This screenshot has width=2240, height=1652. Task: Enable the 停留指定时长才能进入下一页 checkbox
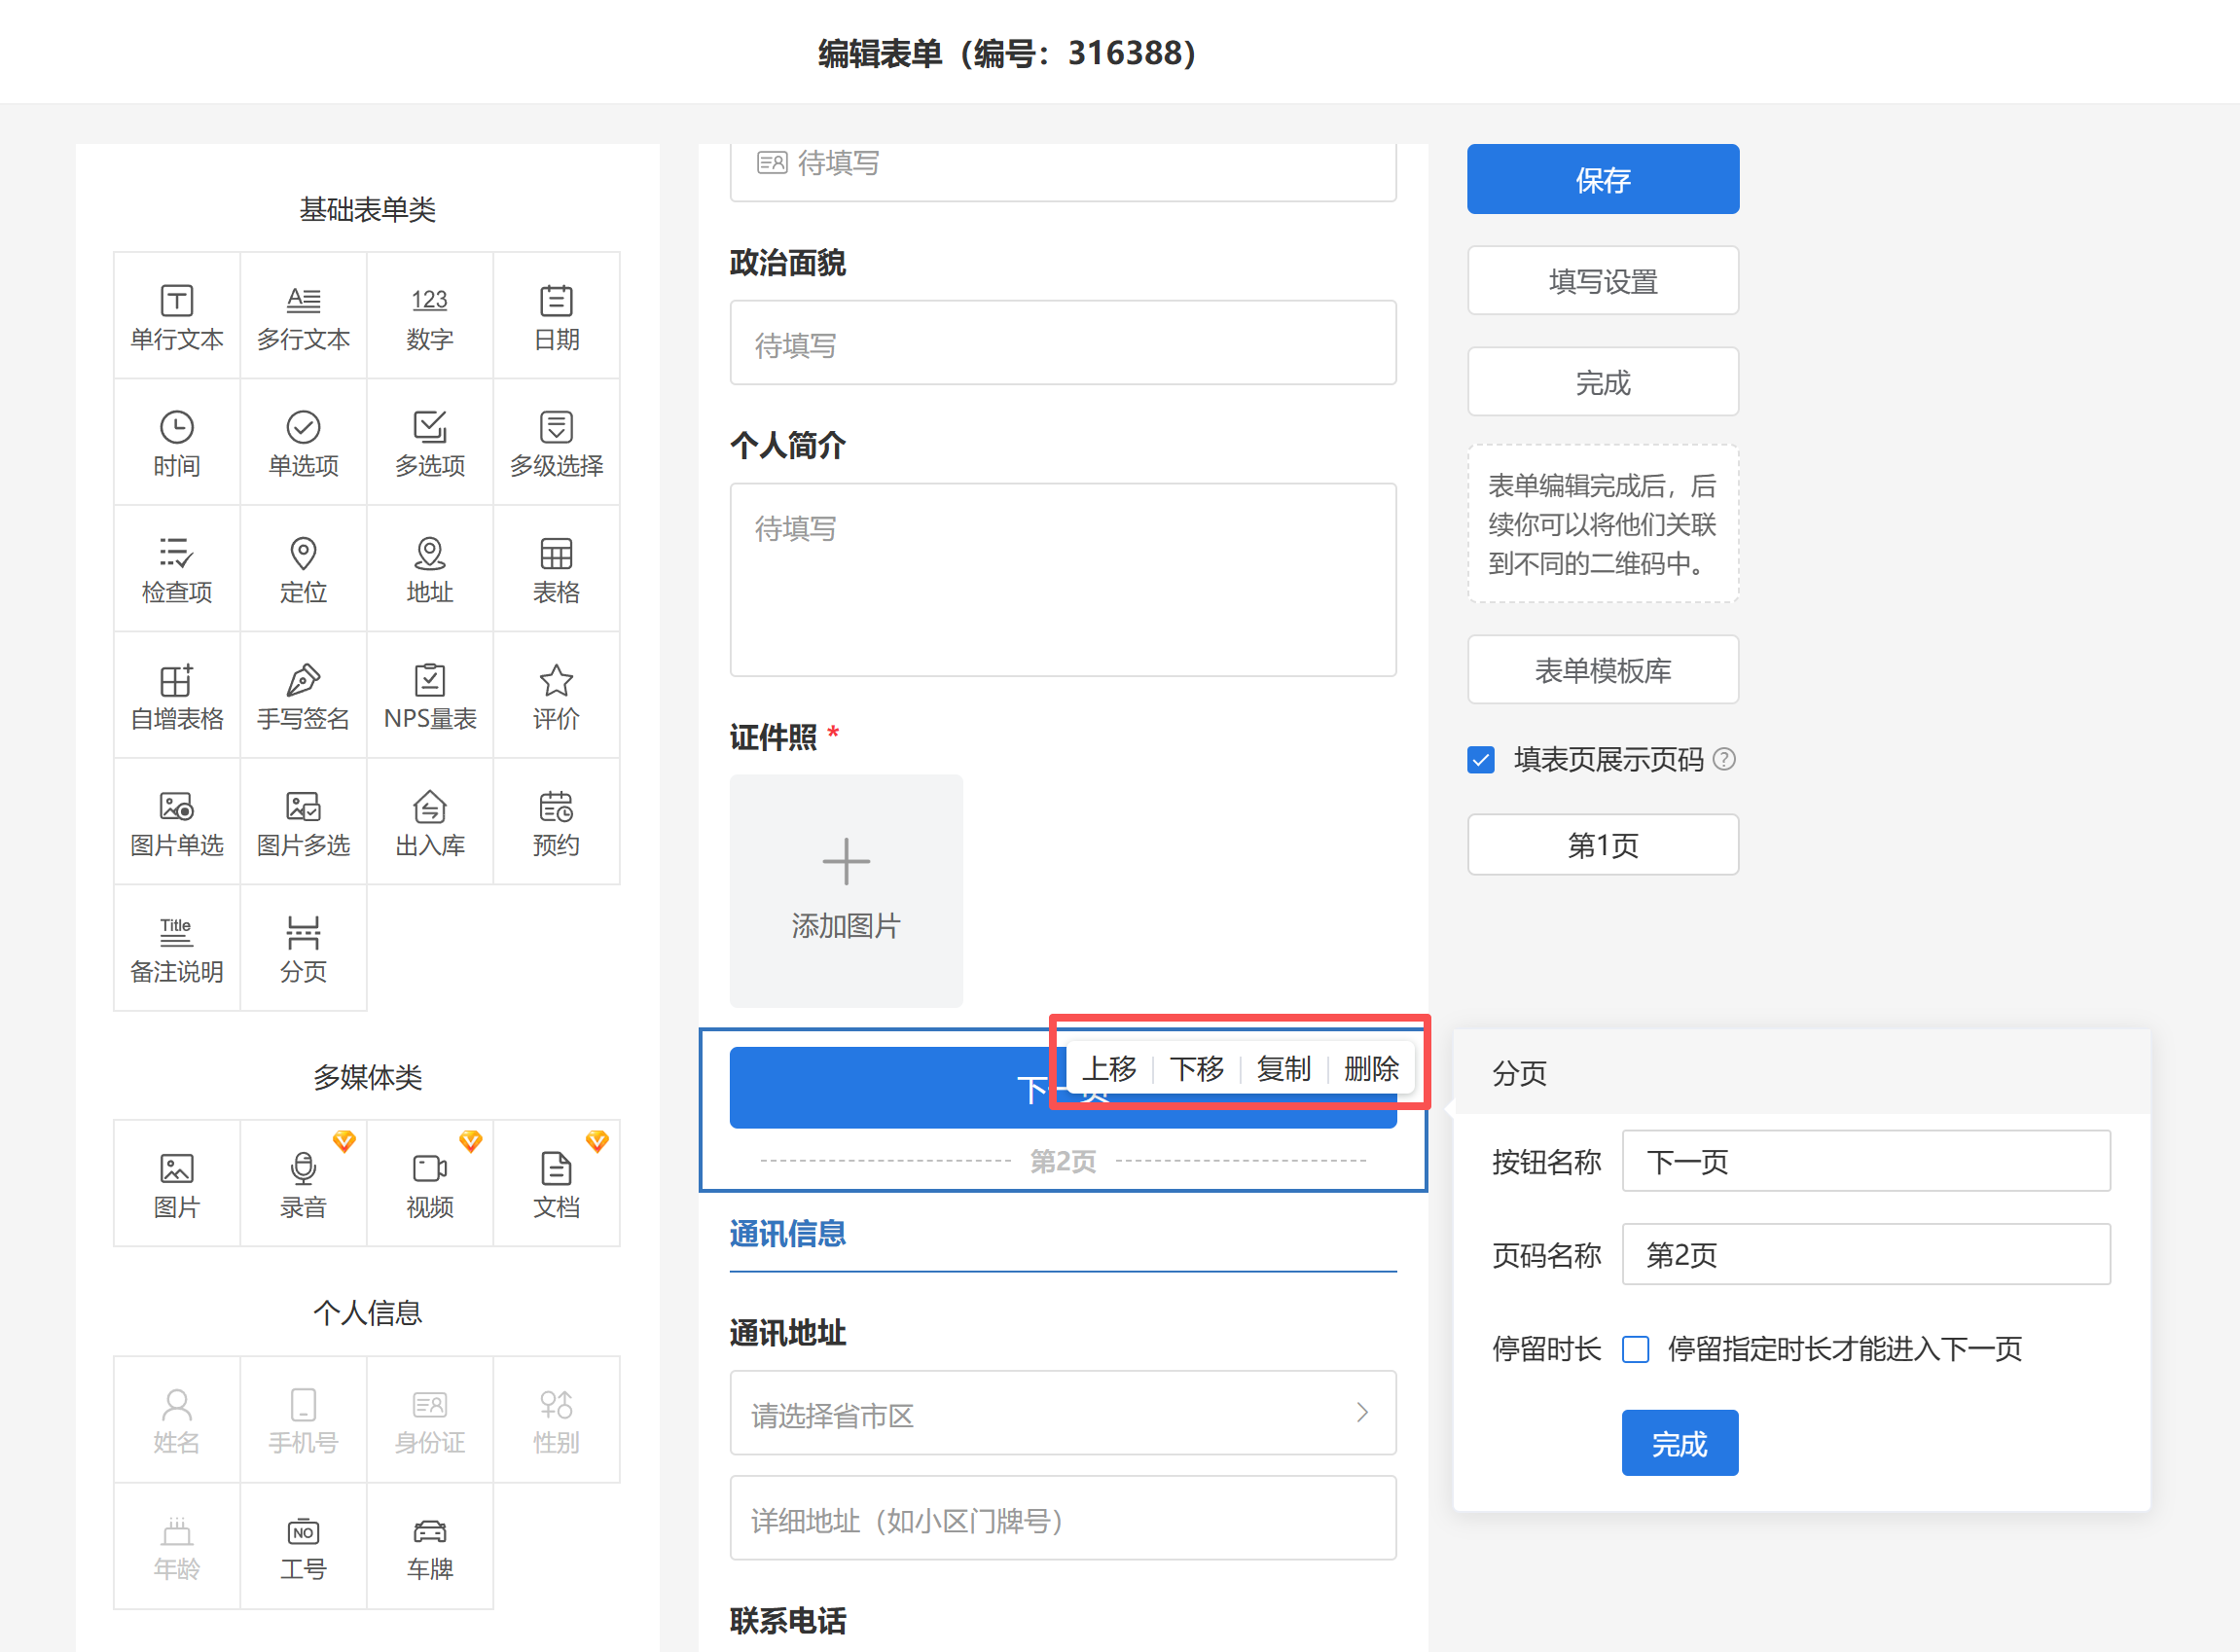tap(1636, 1349)
